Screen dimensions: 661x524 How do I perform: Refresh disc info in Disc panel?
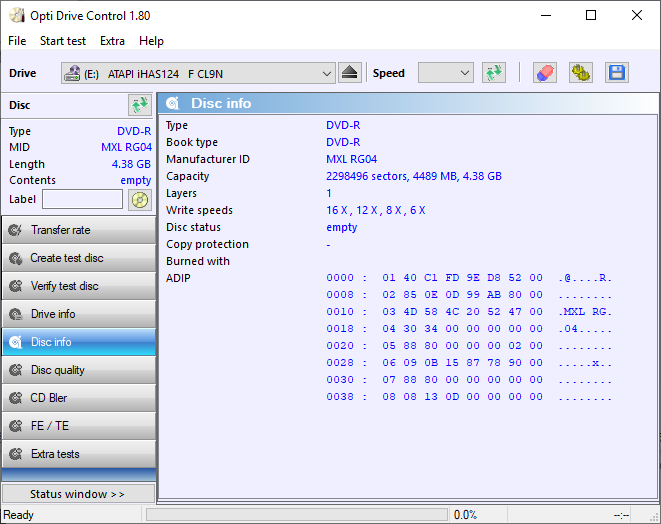tap(139, 105)
